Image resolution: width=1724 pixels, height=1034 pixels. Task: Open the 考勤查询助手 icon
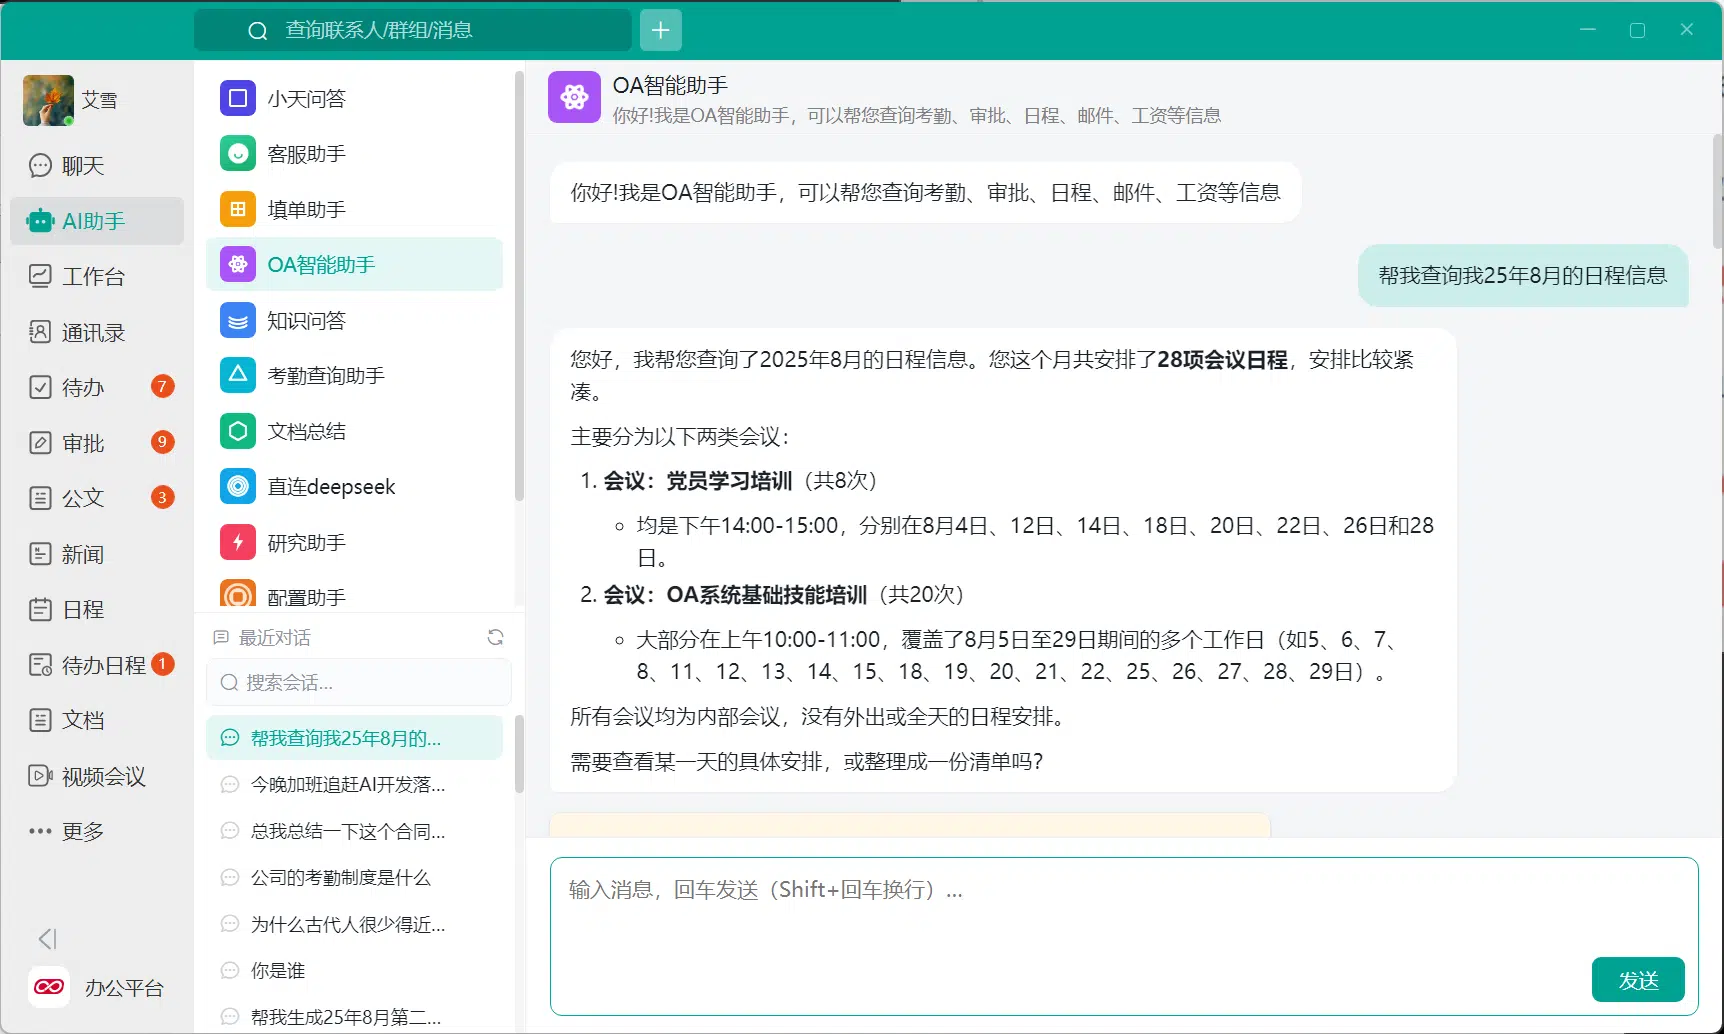point(238,375)
